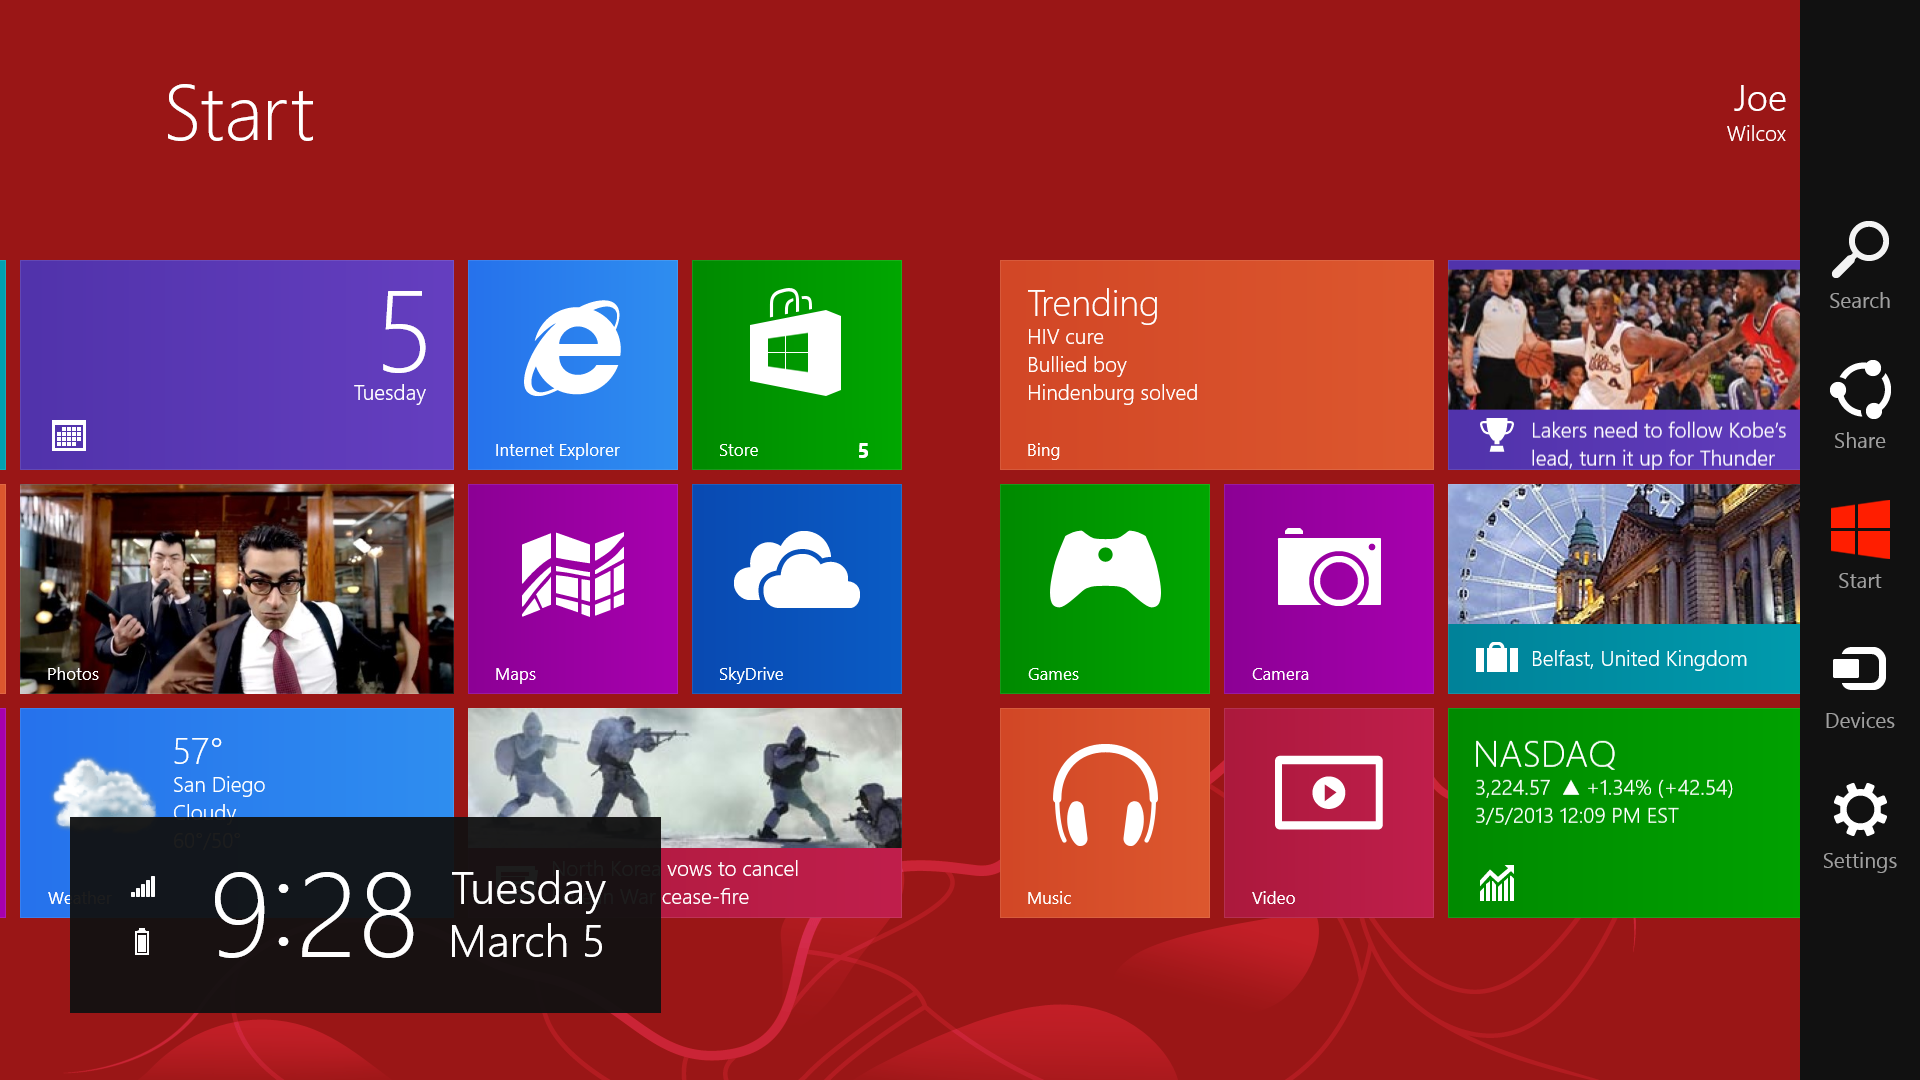Open the Devices charm
This screenshot has height=1080, width=1920.
1858,683
